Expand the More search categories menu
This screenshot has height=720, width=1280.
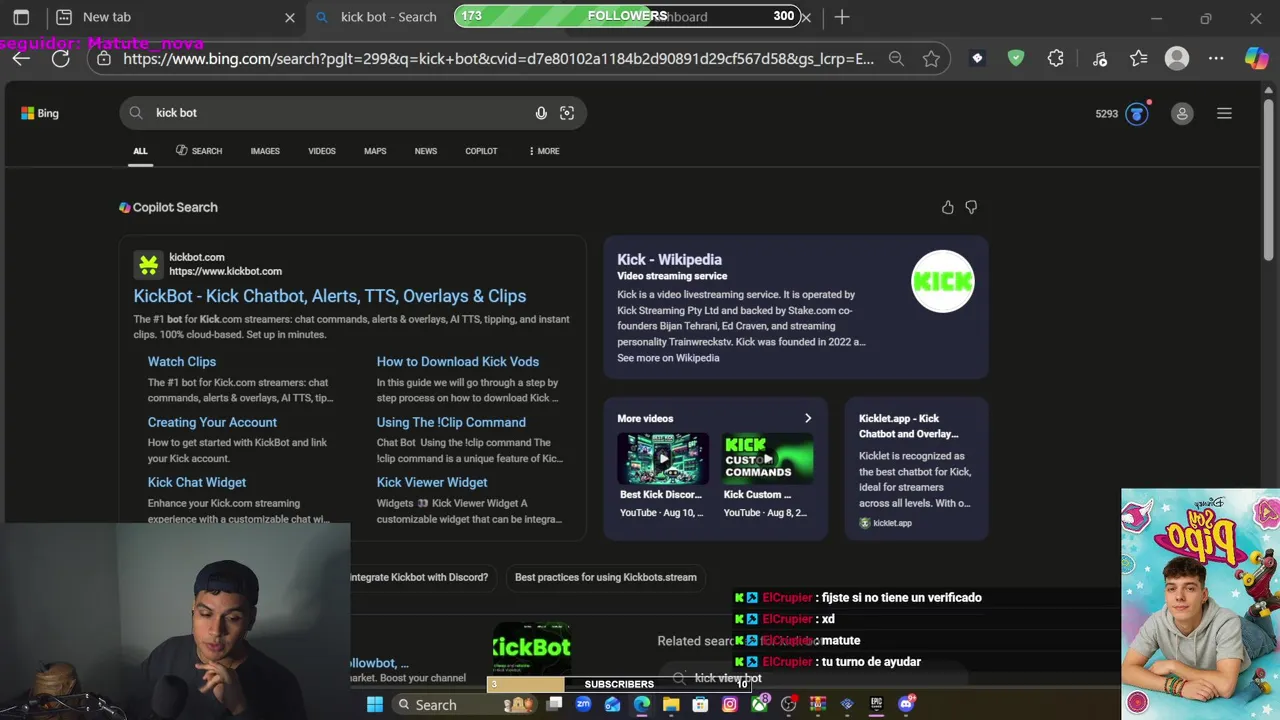click(x=544, y=151)
